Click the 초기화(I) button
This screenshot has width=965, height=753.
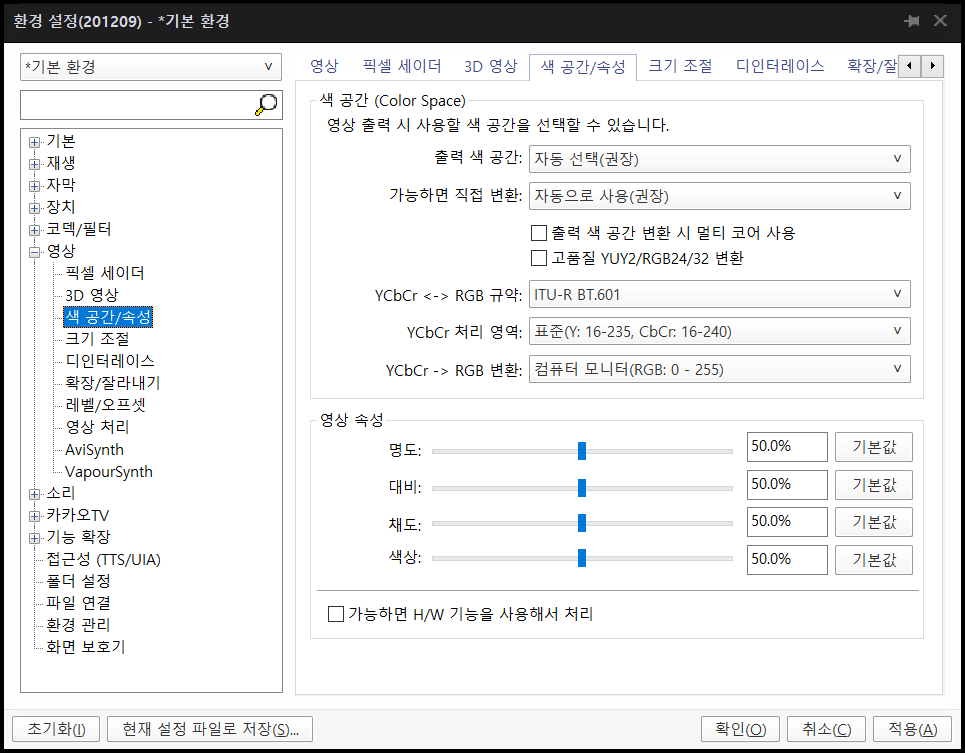[x=56, y=729]
